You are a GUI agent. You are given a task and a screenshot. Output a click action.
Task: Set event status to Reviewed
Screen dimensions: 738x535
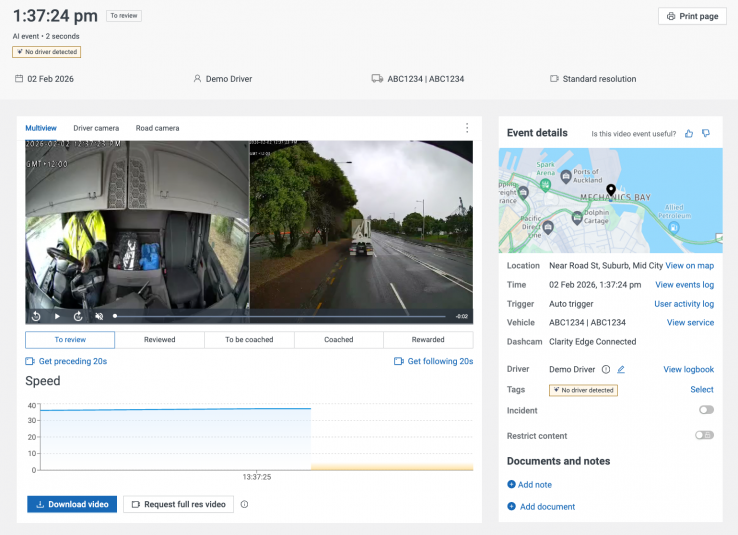[x=159, y=340]
